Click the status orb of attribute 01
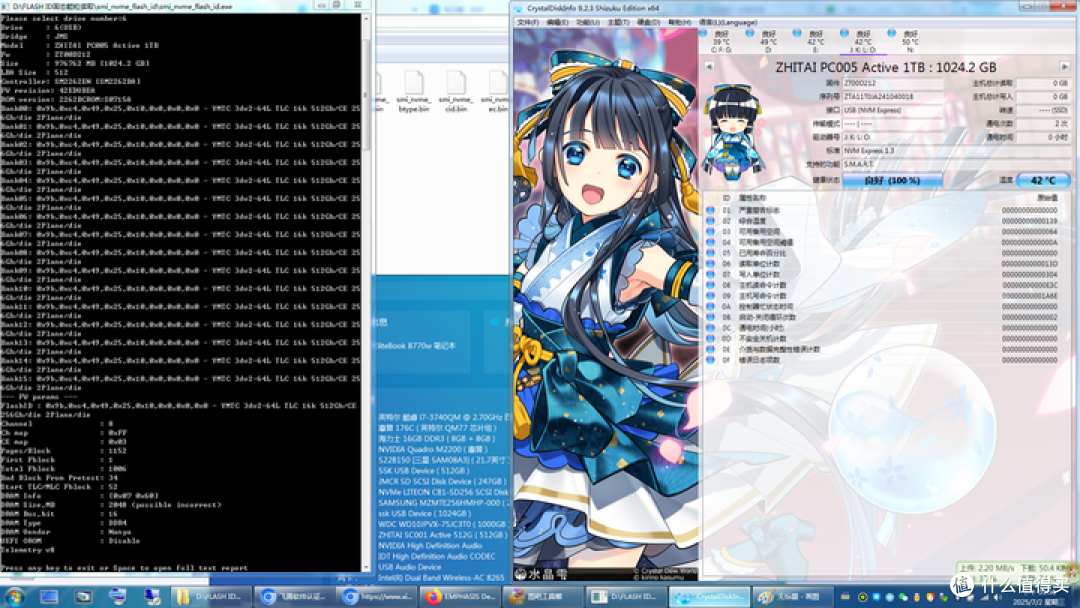 (x=711, y=210)
